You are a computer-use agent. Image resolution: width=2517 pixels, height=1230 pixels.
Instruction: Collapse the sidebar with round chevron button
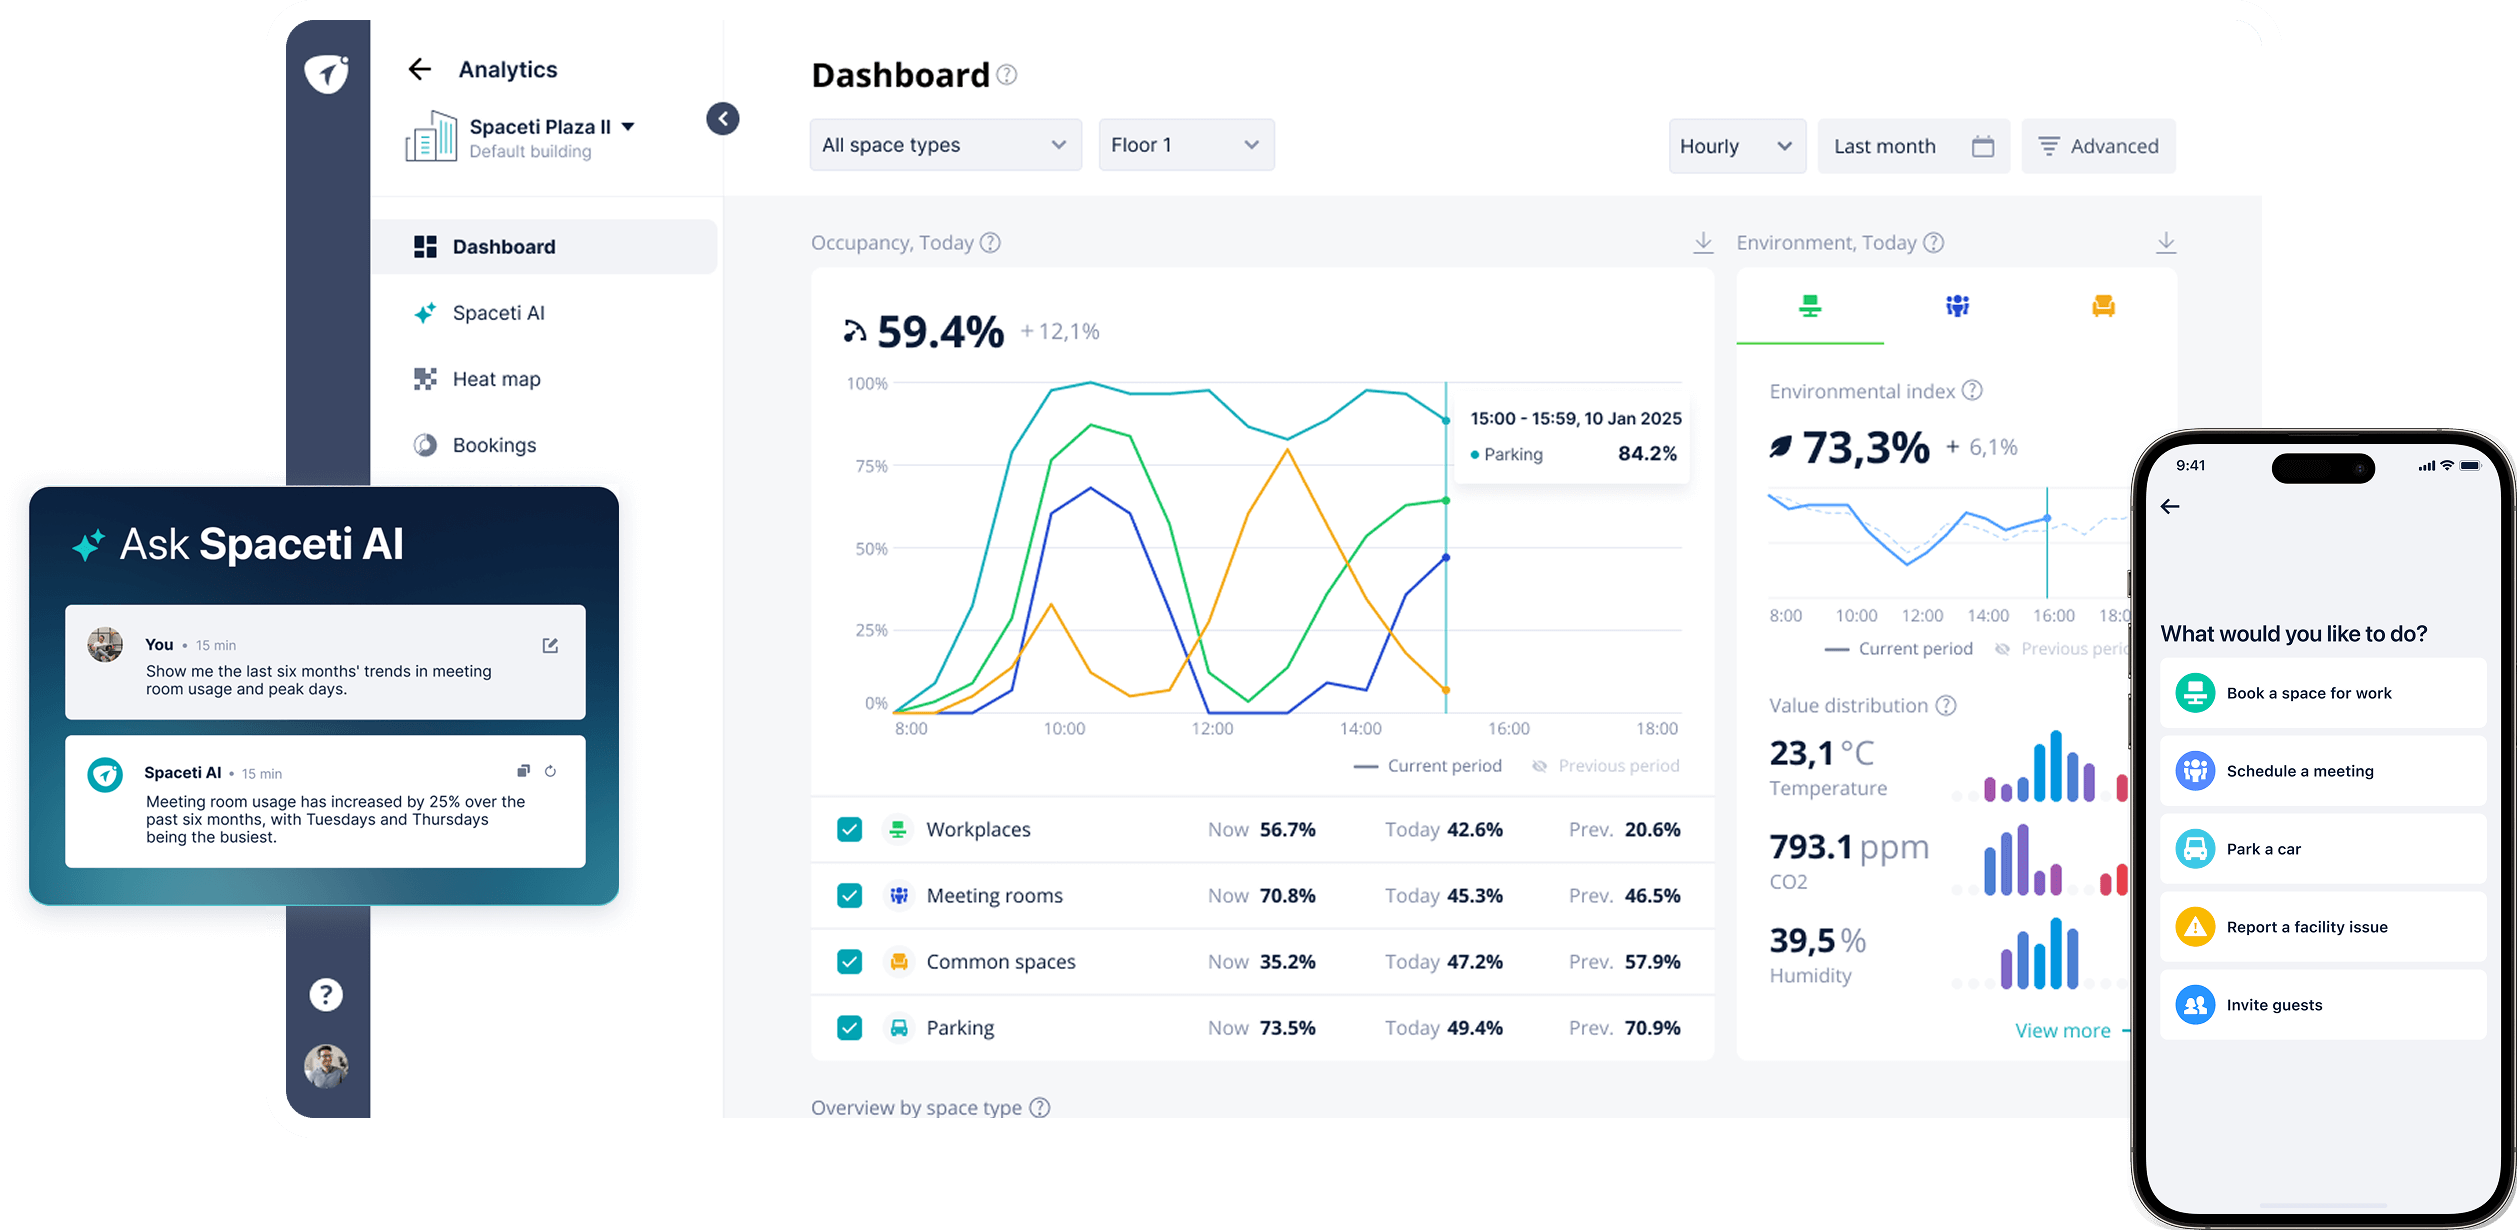pos(723,119)
